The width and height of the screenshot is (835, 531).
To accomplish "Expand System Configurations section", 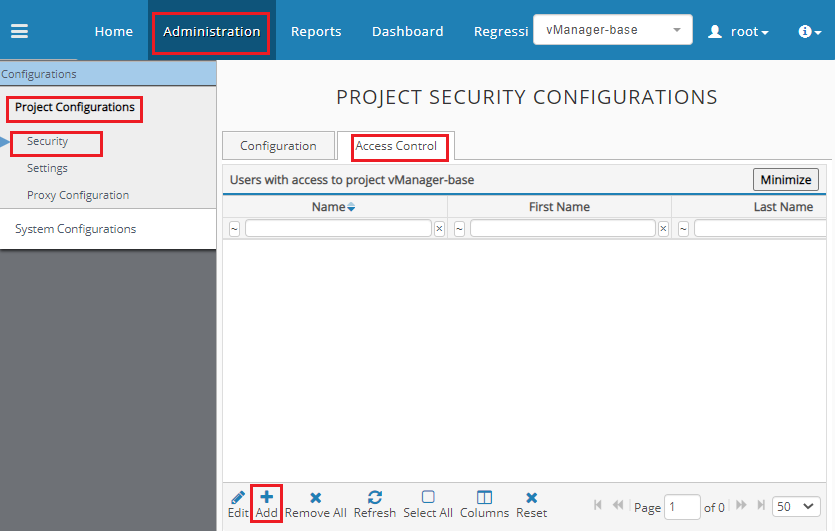I will click(x=75, y=229).
